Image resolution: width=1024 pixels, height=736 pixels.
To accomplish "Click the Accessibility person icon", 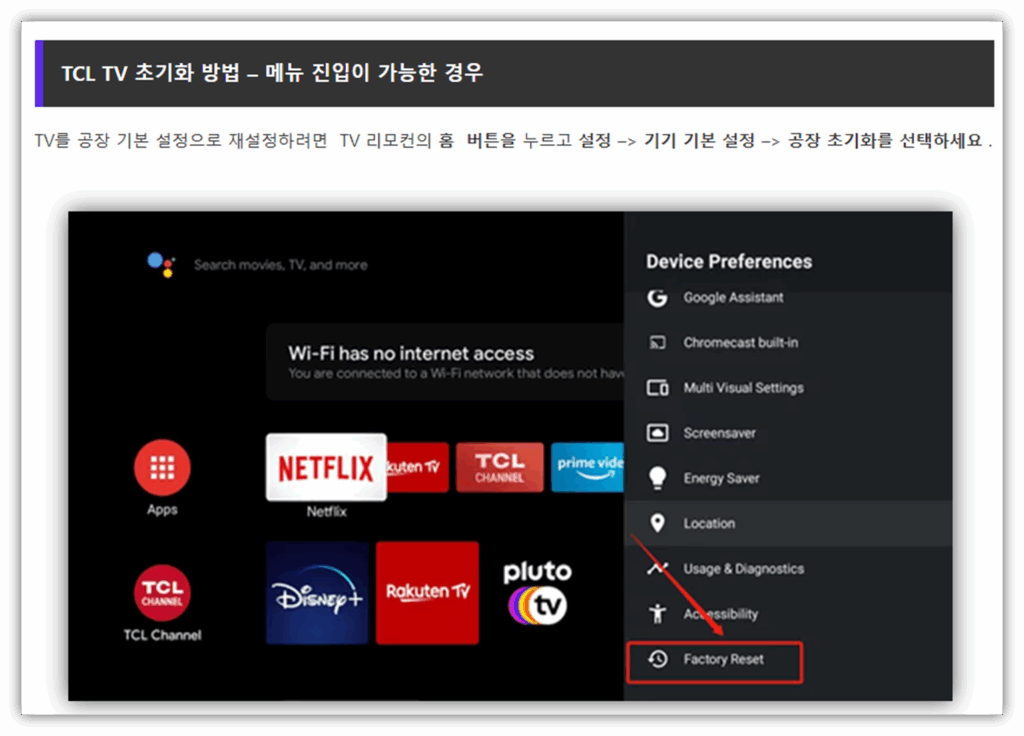I will [657, 614].
